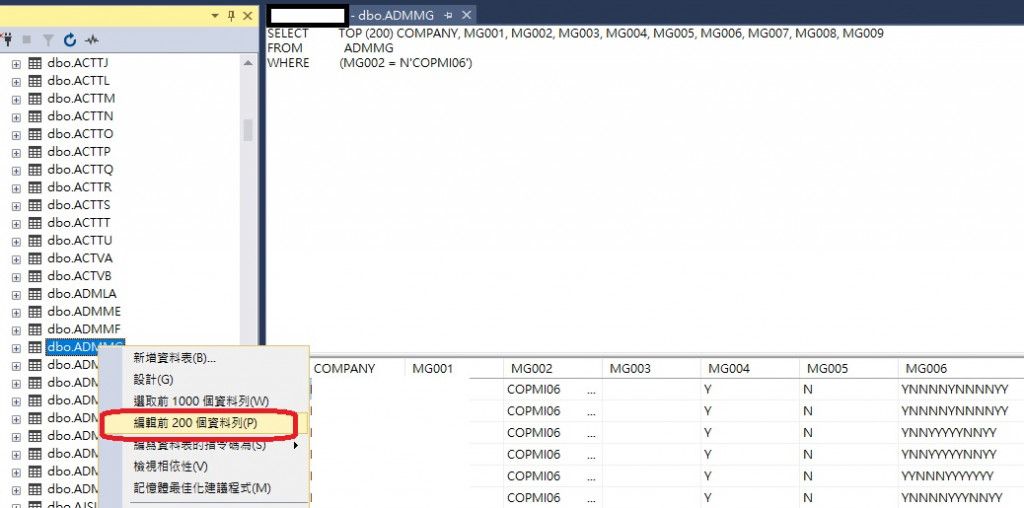This screenshot has height=508, width=1024.
Task: Expand the dbo.ACTTJ table node
Action: pos(16,64)
